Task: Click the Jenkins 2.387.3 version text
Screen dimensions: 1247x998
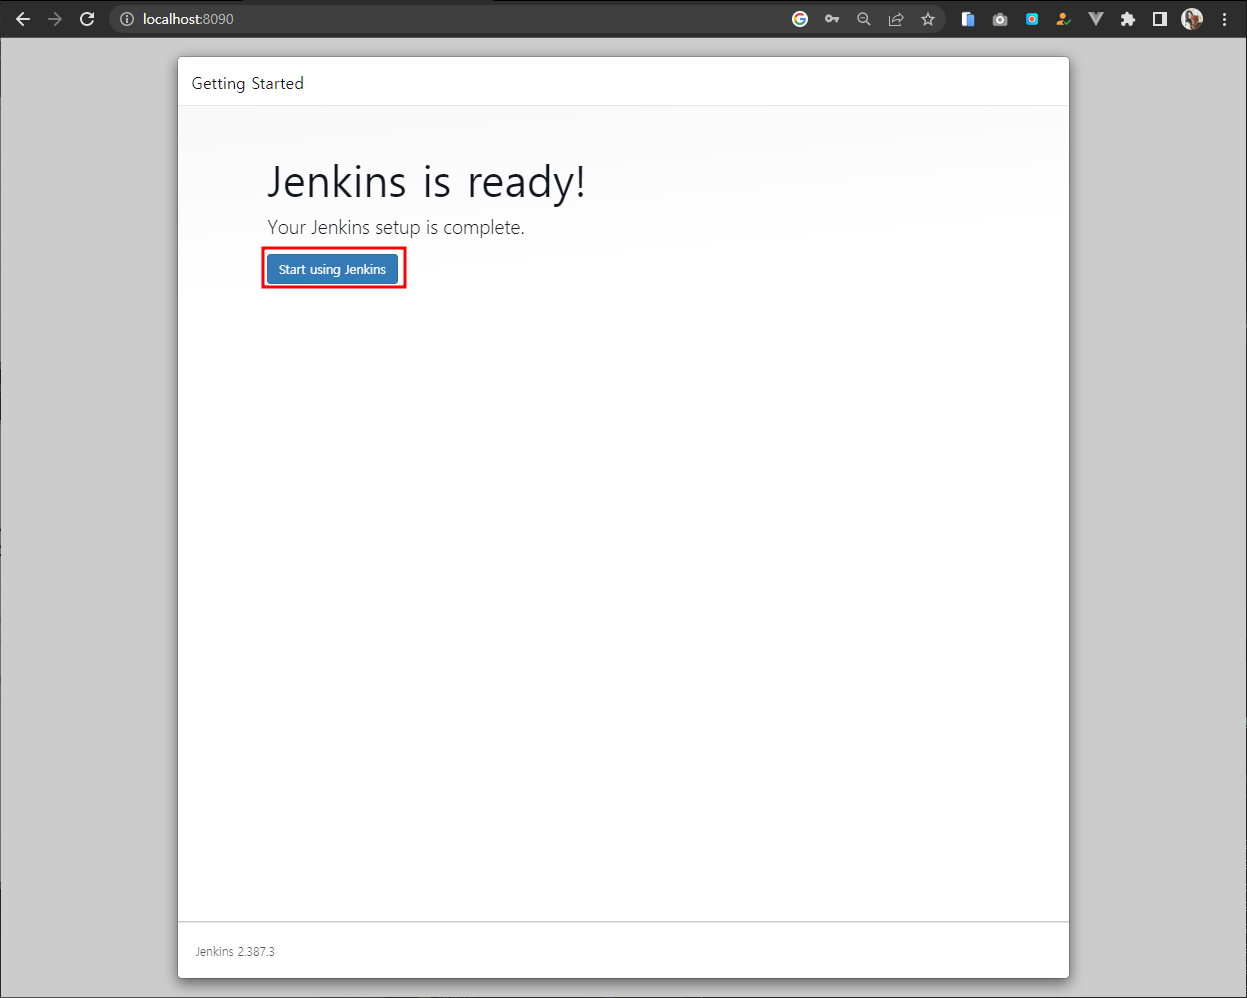Action: 235,952
